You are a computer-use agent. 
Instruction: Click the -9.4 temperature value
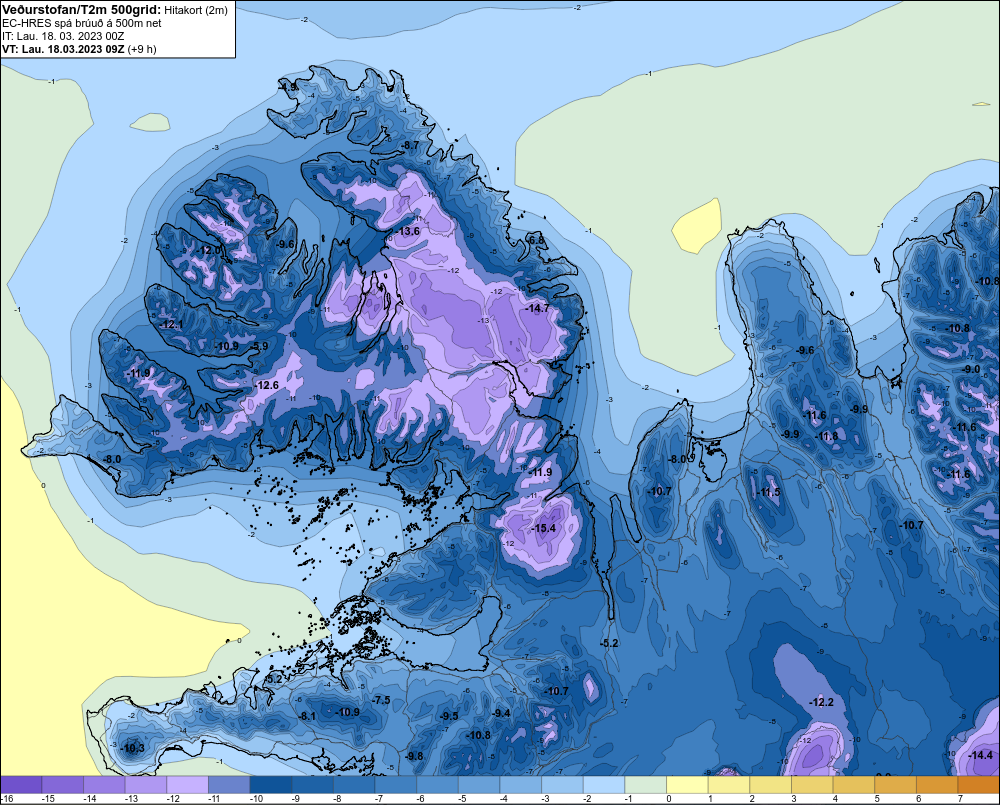(501, 713)
